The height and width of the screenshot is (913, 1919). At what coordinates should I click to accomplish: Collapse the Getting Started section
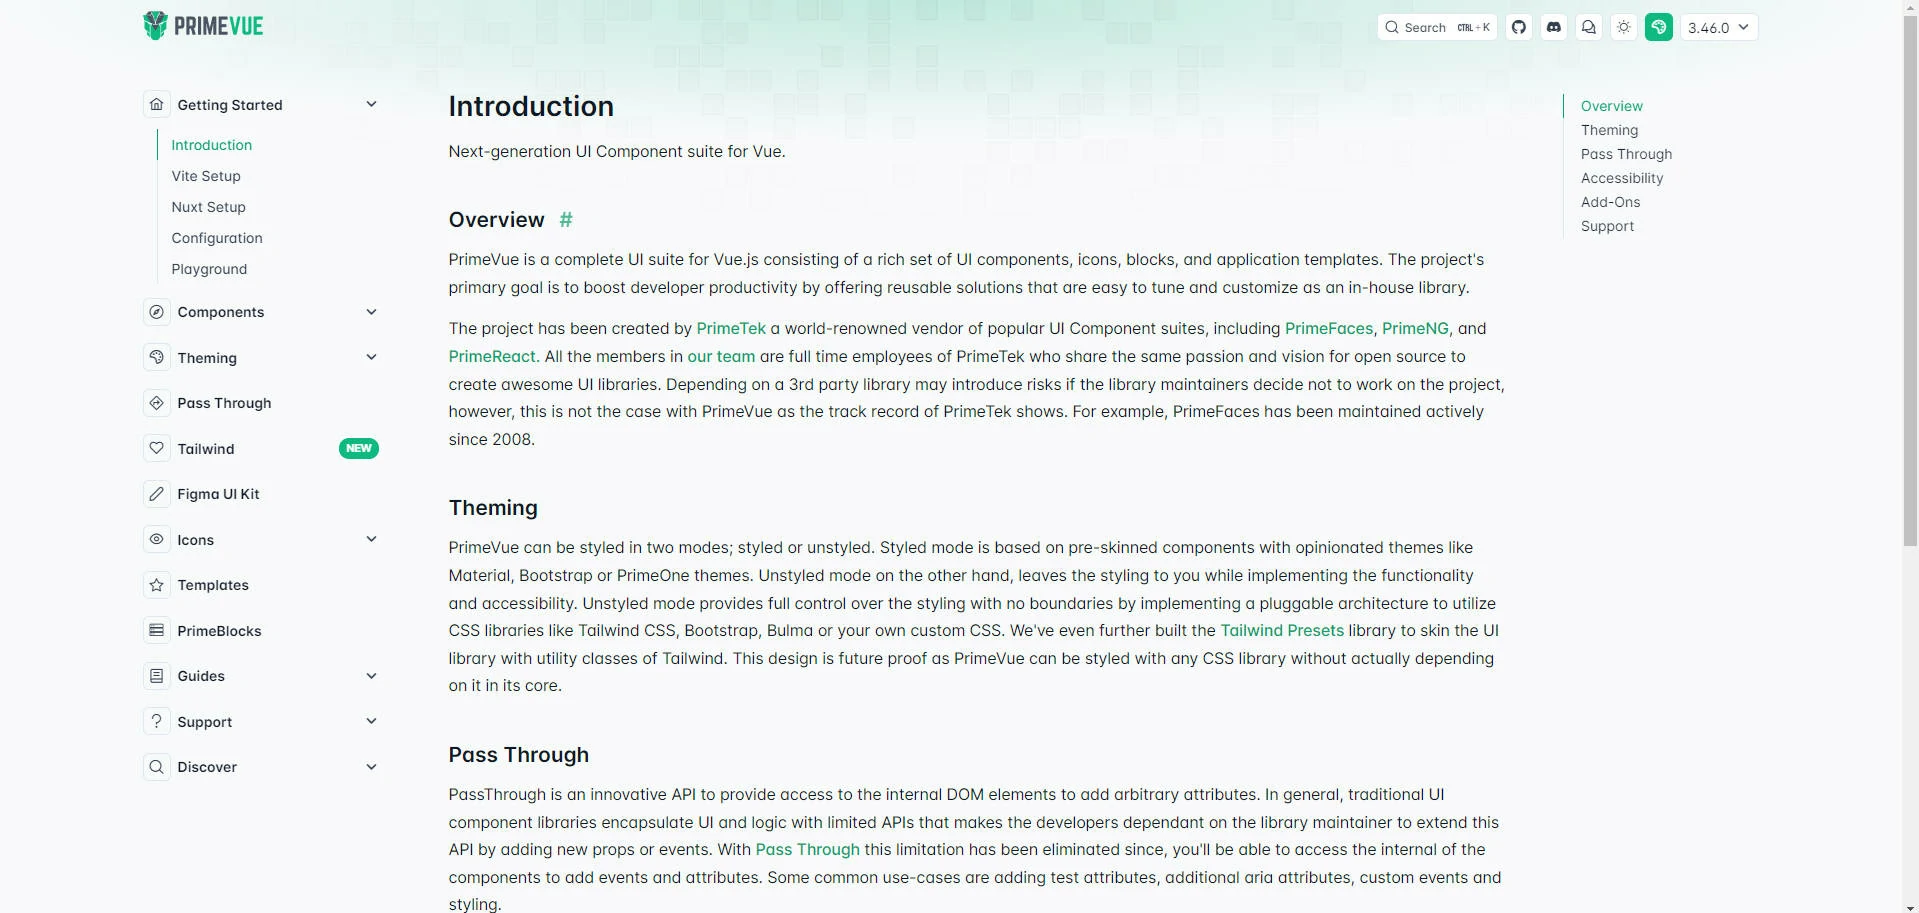(371, 104)
